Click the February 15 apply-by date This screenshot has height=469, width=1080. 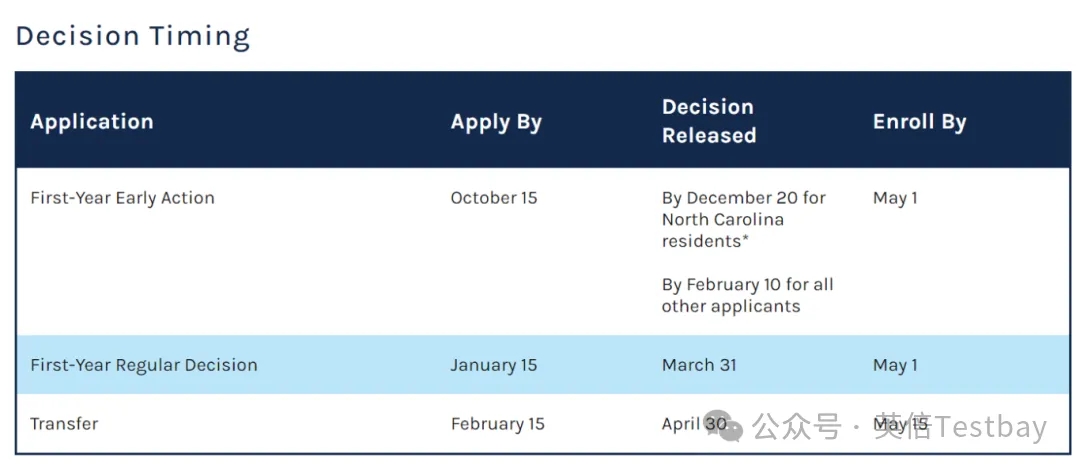pos(498,424)
